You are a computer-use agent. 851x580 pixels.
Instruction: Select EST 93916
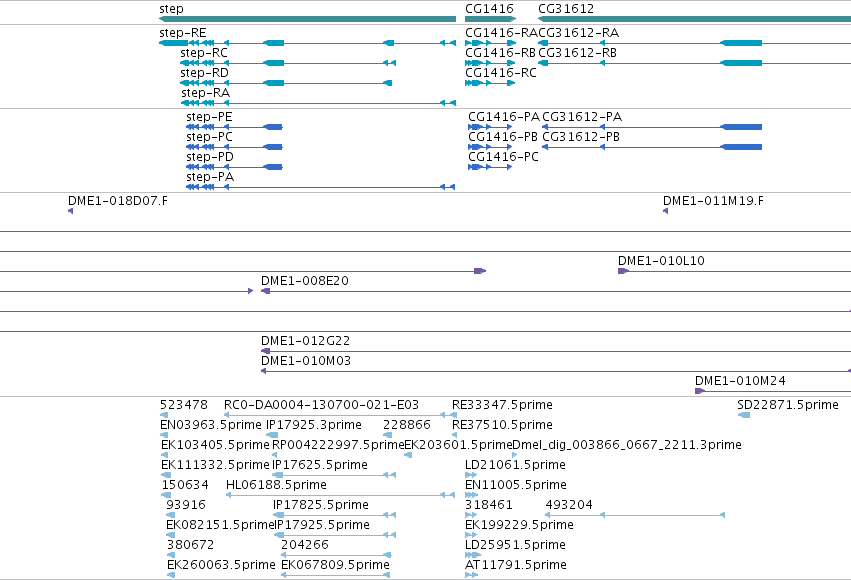click(186, 505)
